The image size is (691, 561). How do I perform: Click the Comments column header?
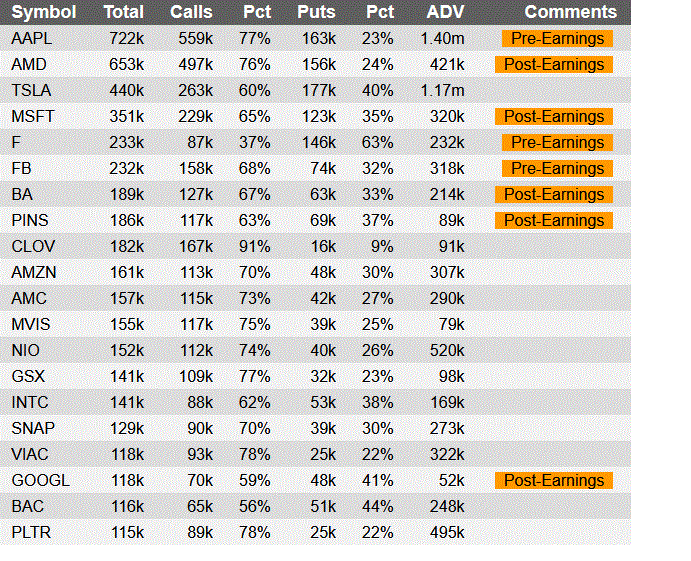click(x=570, y=12)
